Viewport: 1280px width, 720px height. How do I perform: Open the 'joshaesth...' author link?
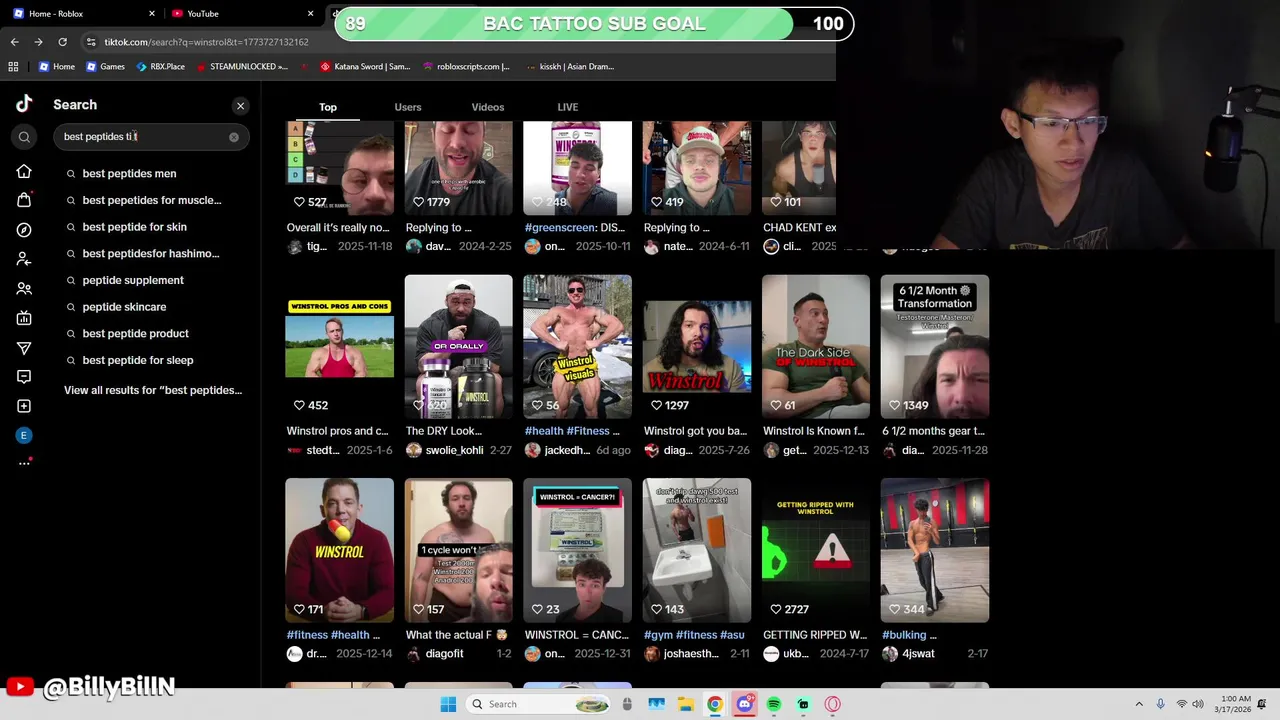pyautogui.click(x=691, y=654)
